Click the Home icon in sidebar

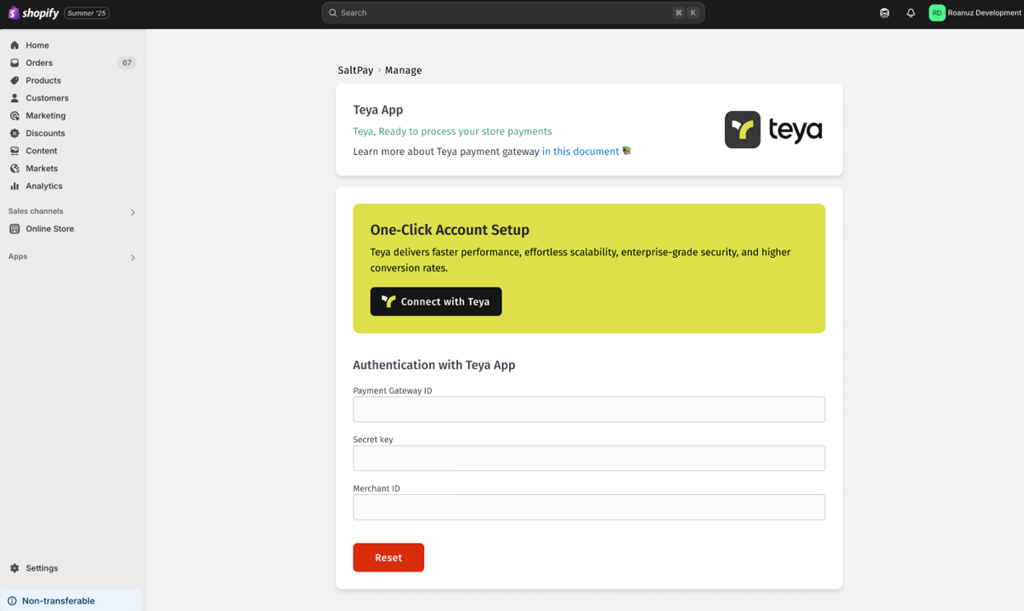(15, 45)
